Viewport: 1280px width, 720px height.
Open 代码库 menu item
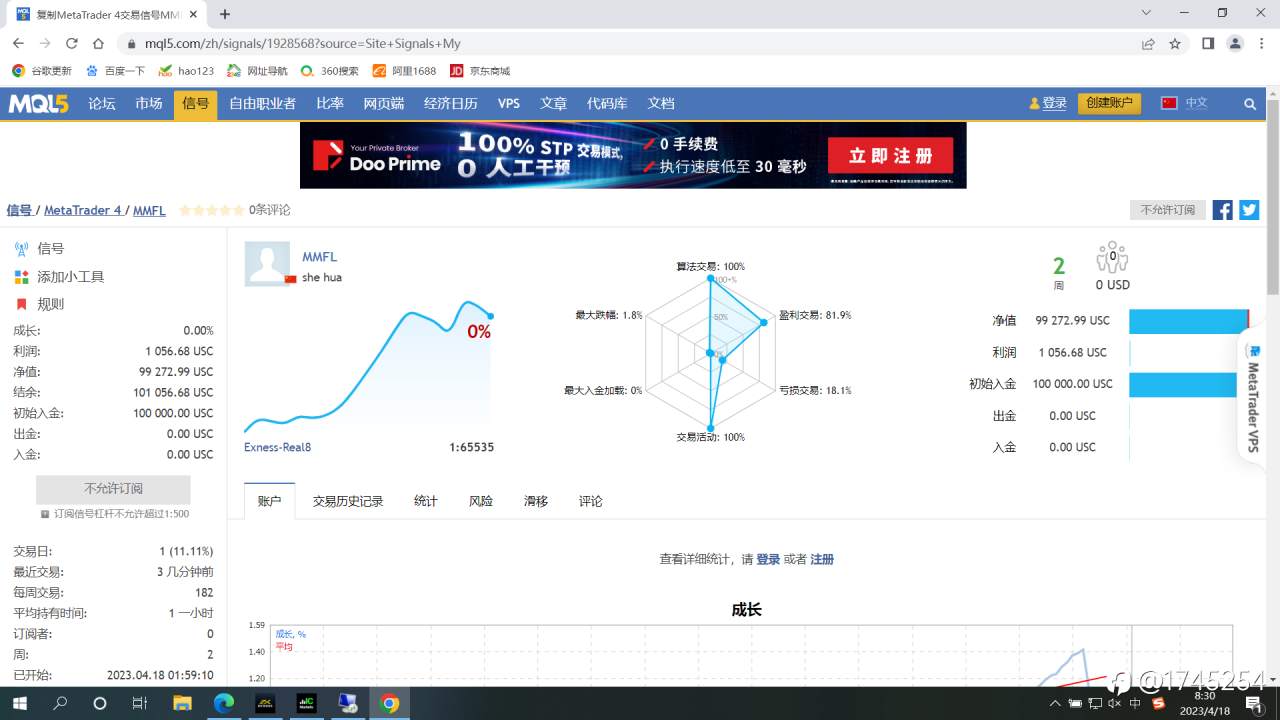click(x=607, y=103)
